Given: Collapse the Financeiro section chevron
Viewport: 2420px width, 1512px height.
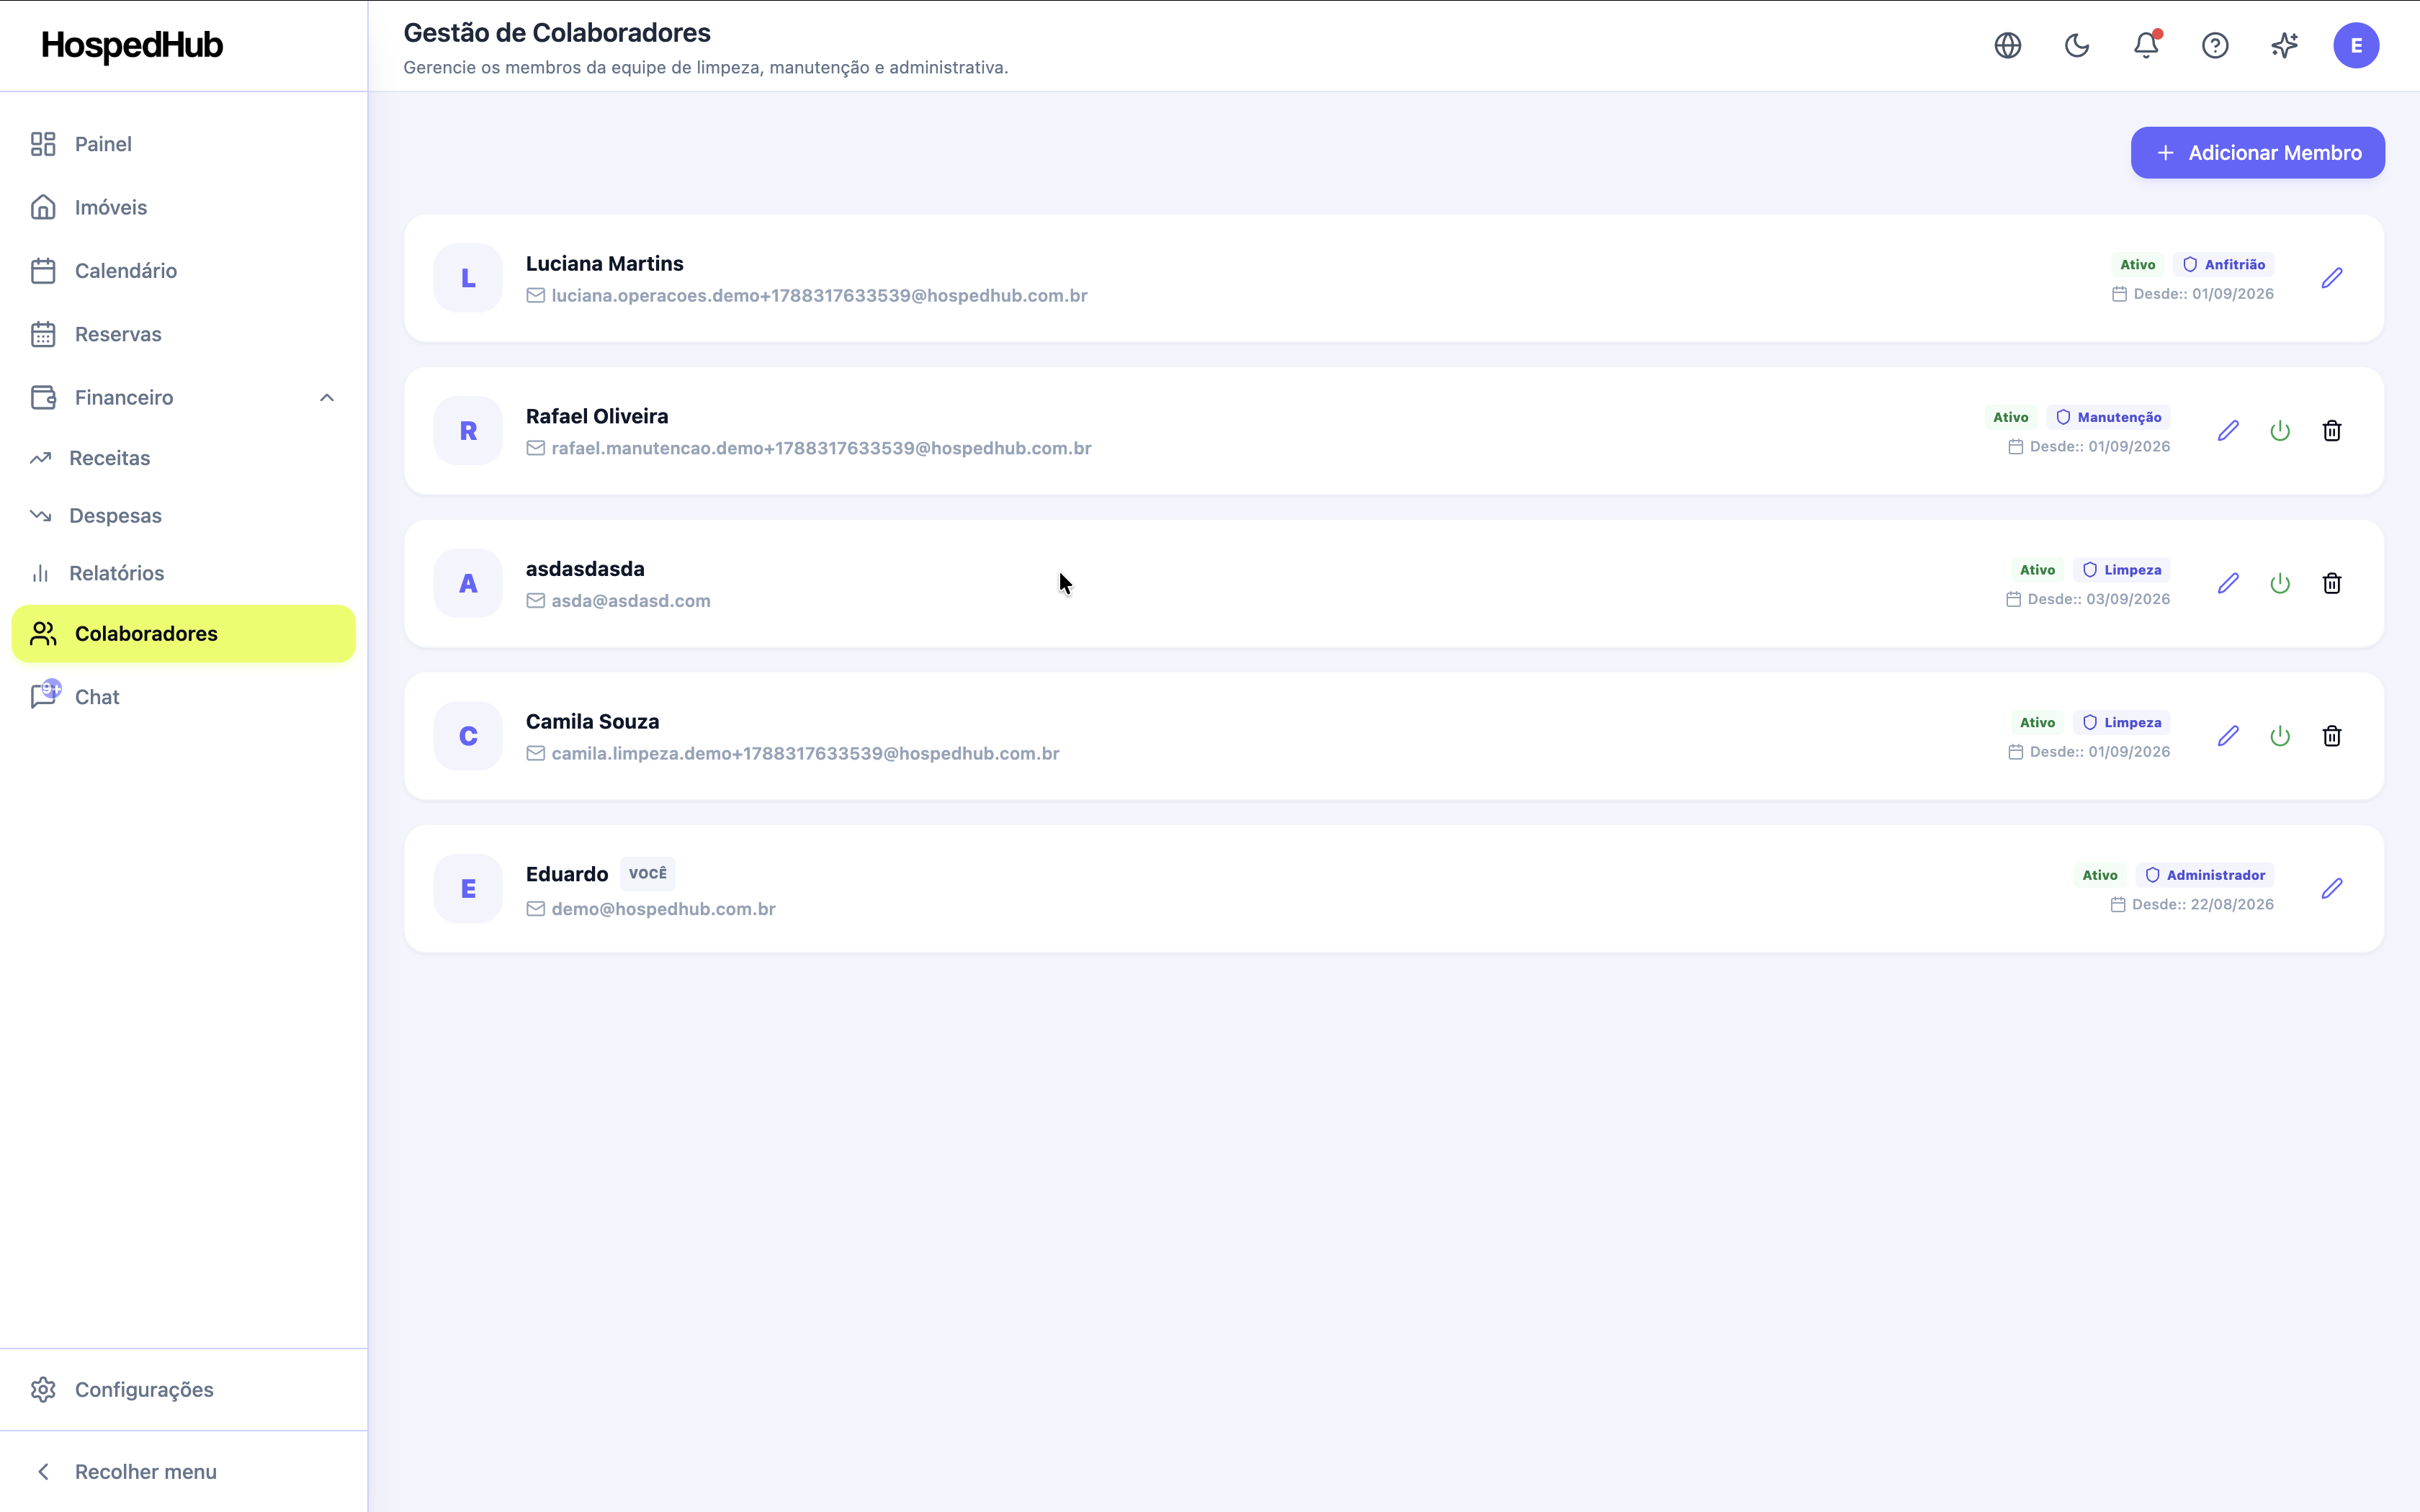Looking at the screenshot, I should (327, 398).
